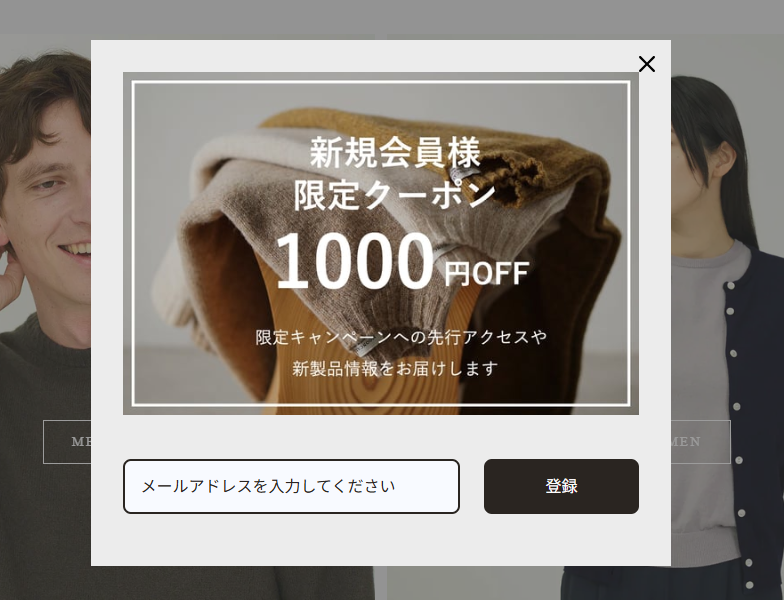784x600 pixels.
Task: Click the 新規会員様 headline text
Action: point(395,152)
